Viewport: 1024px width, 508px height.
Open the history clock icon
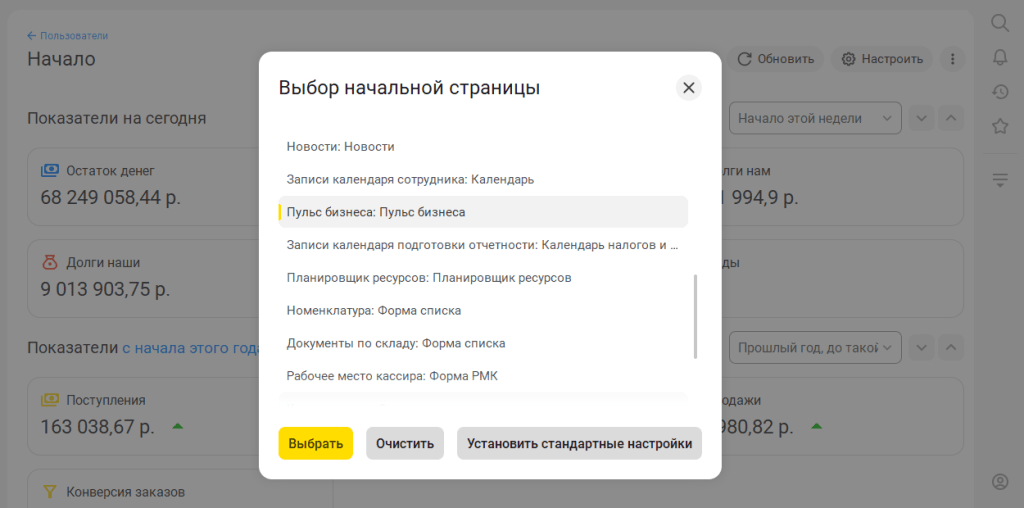tap(999, 92)
